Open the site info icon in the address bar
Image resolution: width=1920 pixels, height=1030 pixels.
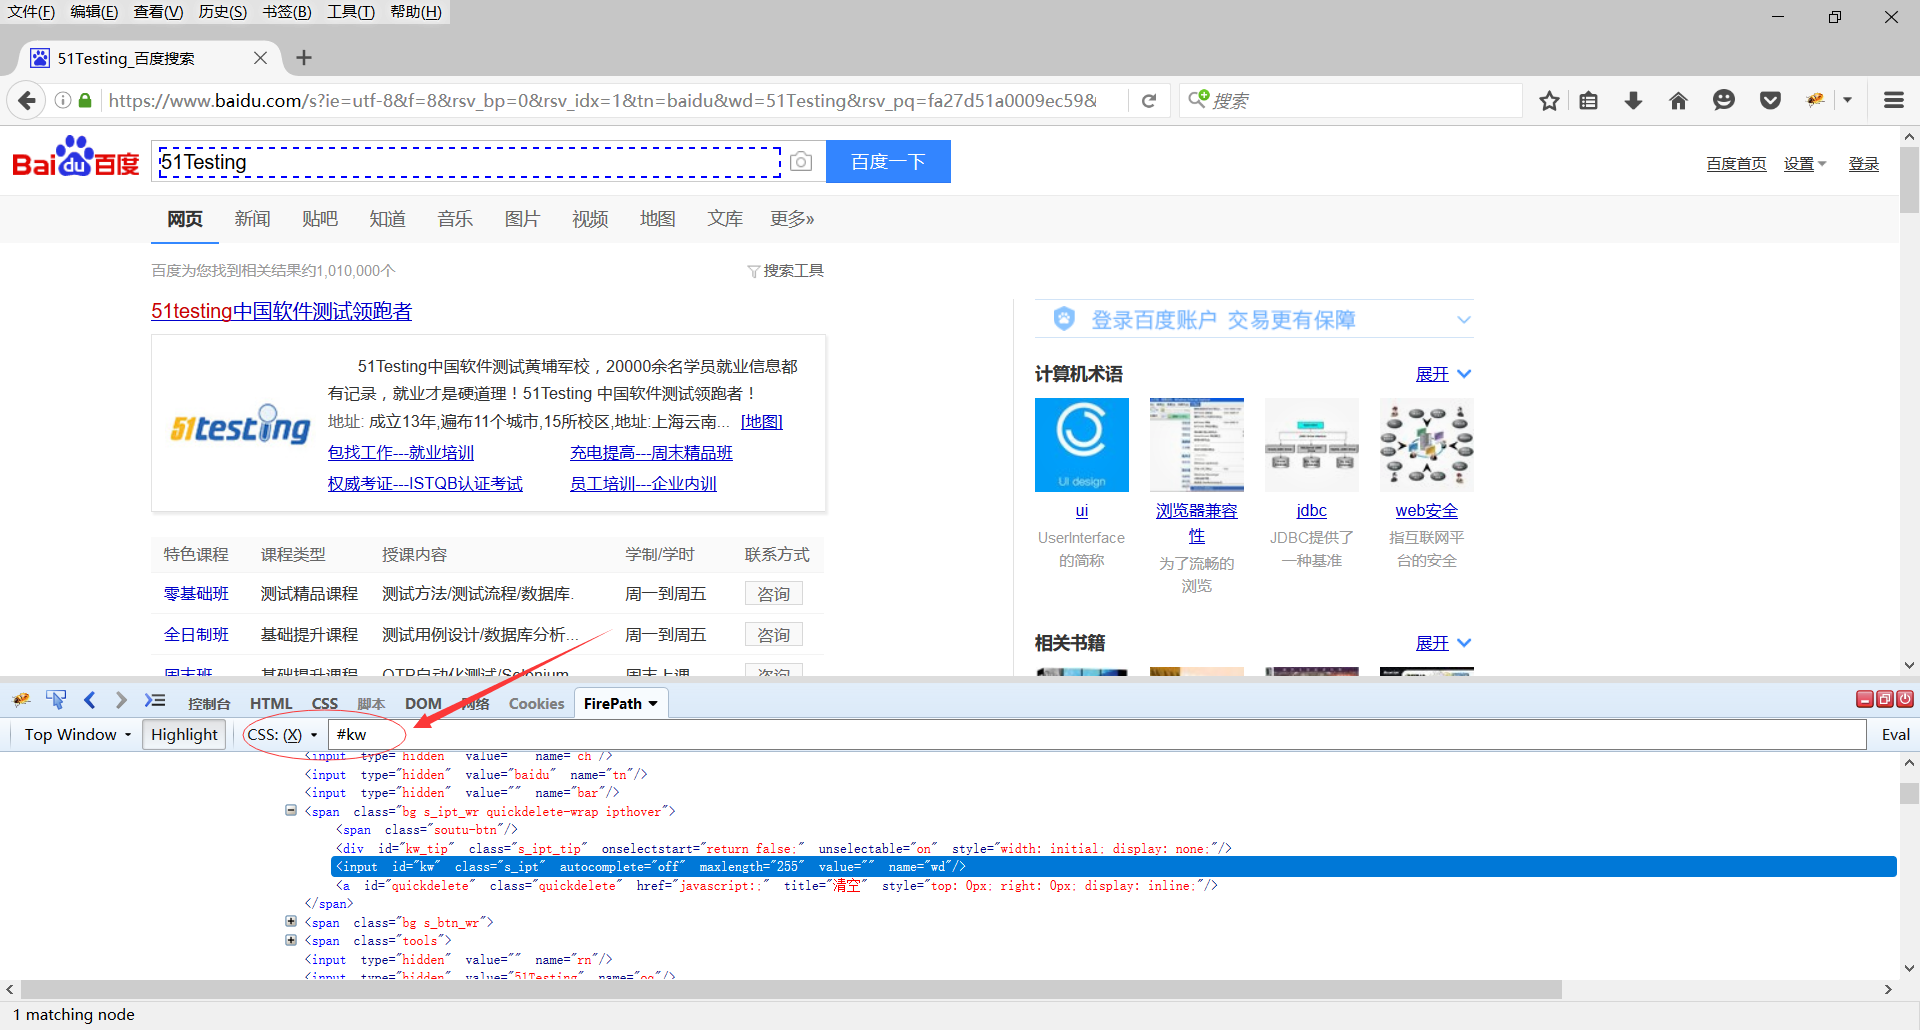click(62, 100)
